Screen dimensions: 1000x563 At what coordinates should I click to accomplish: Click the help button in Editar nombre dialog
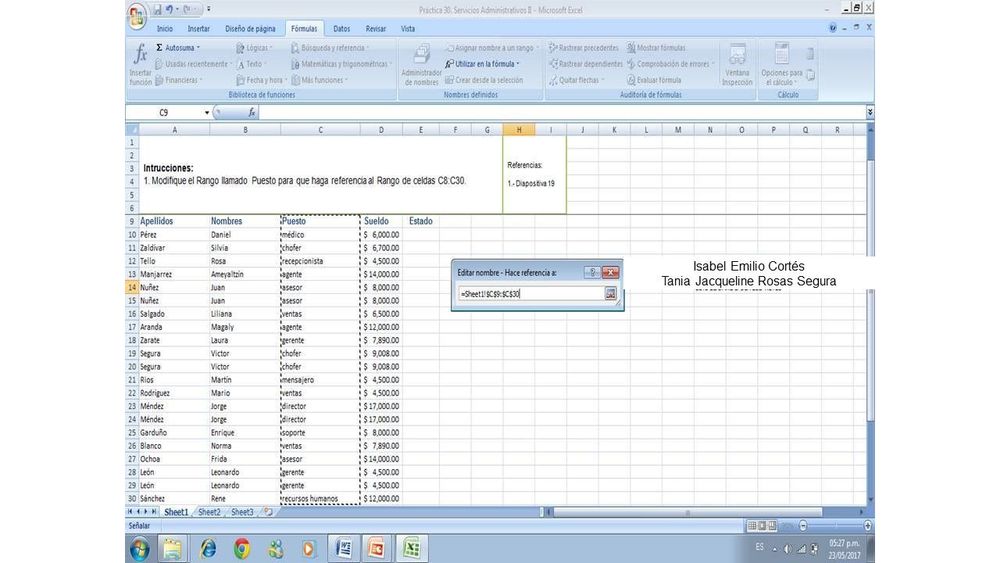pyautogui.click(x=590, y=272)
